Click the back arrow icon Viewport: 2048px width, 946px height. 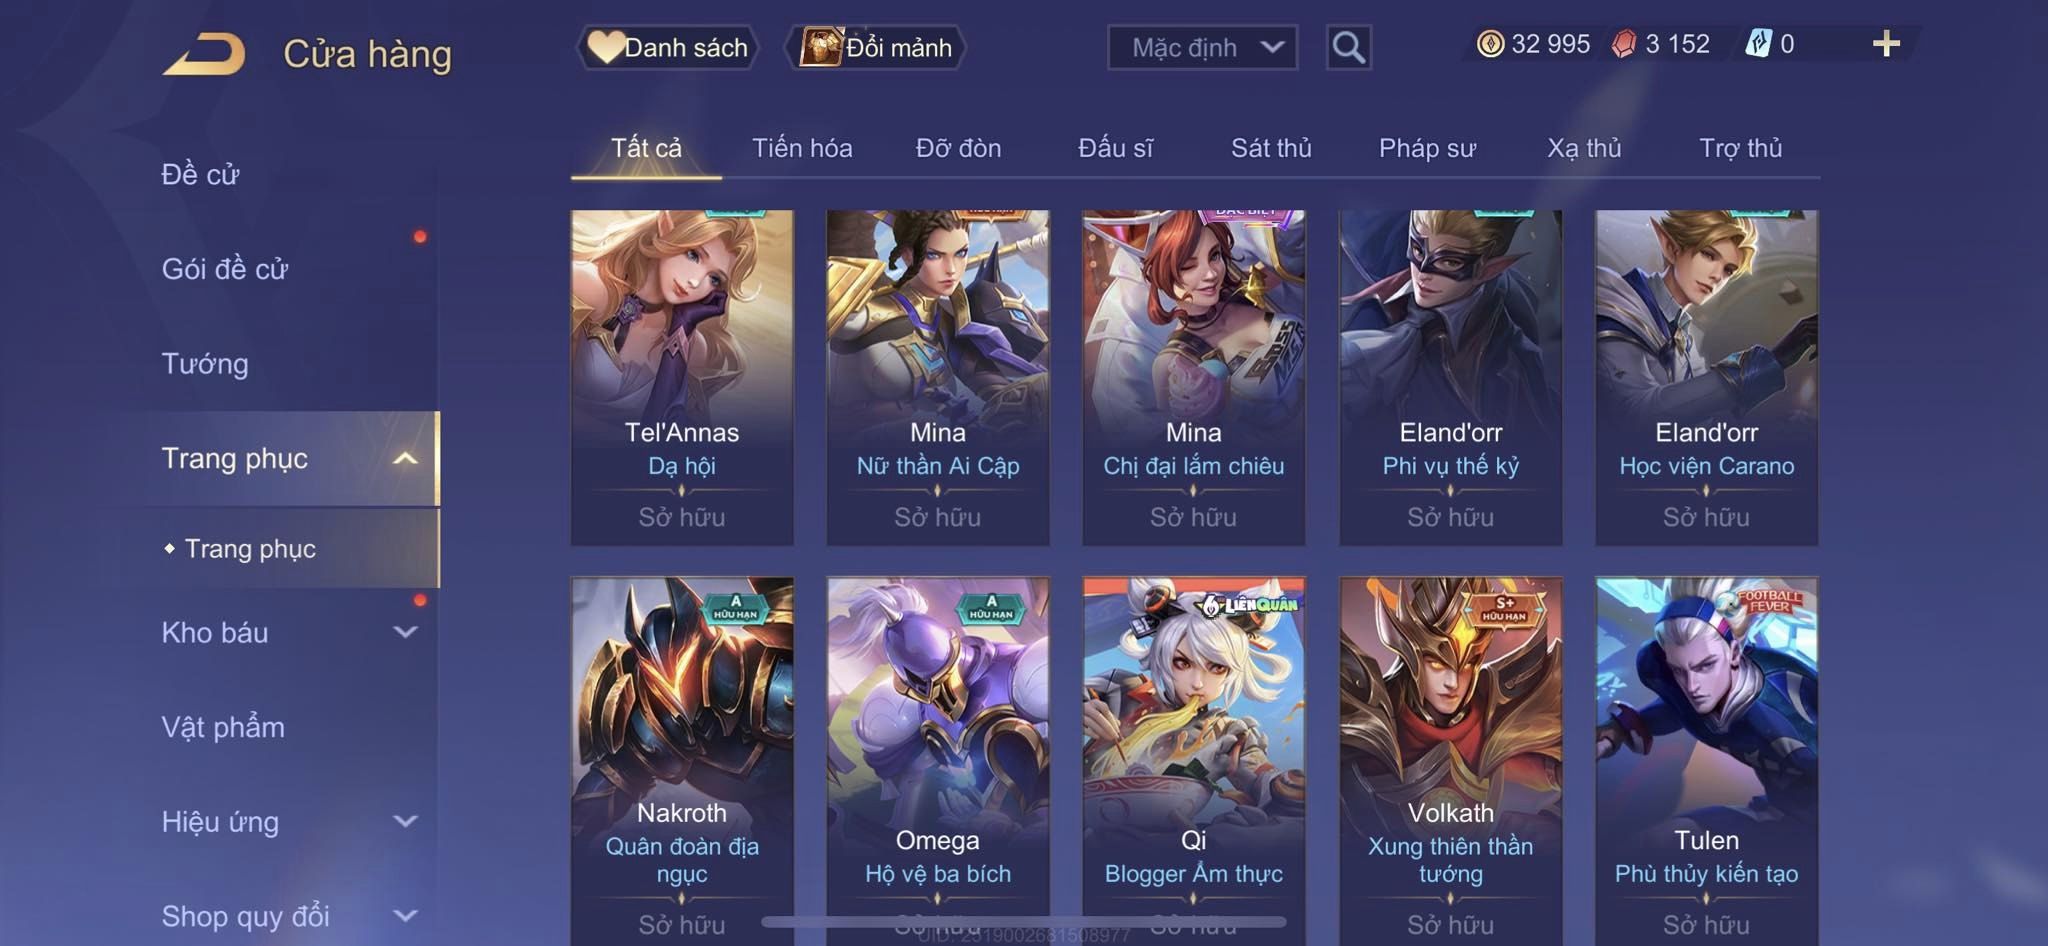[x=205, y=53]
